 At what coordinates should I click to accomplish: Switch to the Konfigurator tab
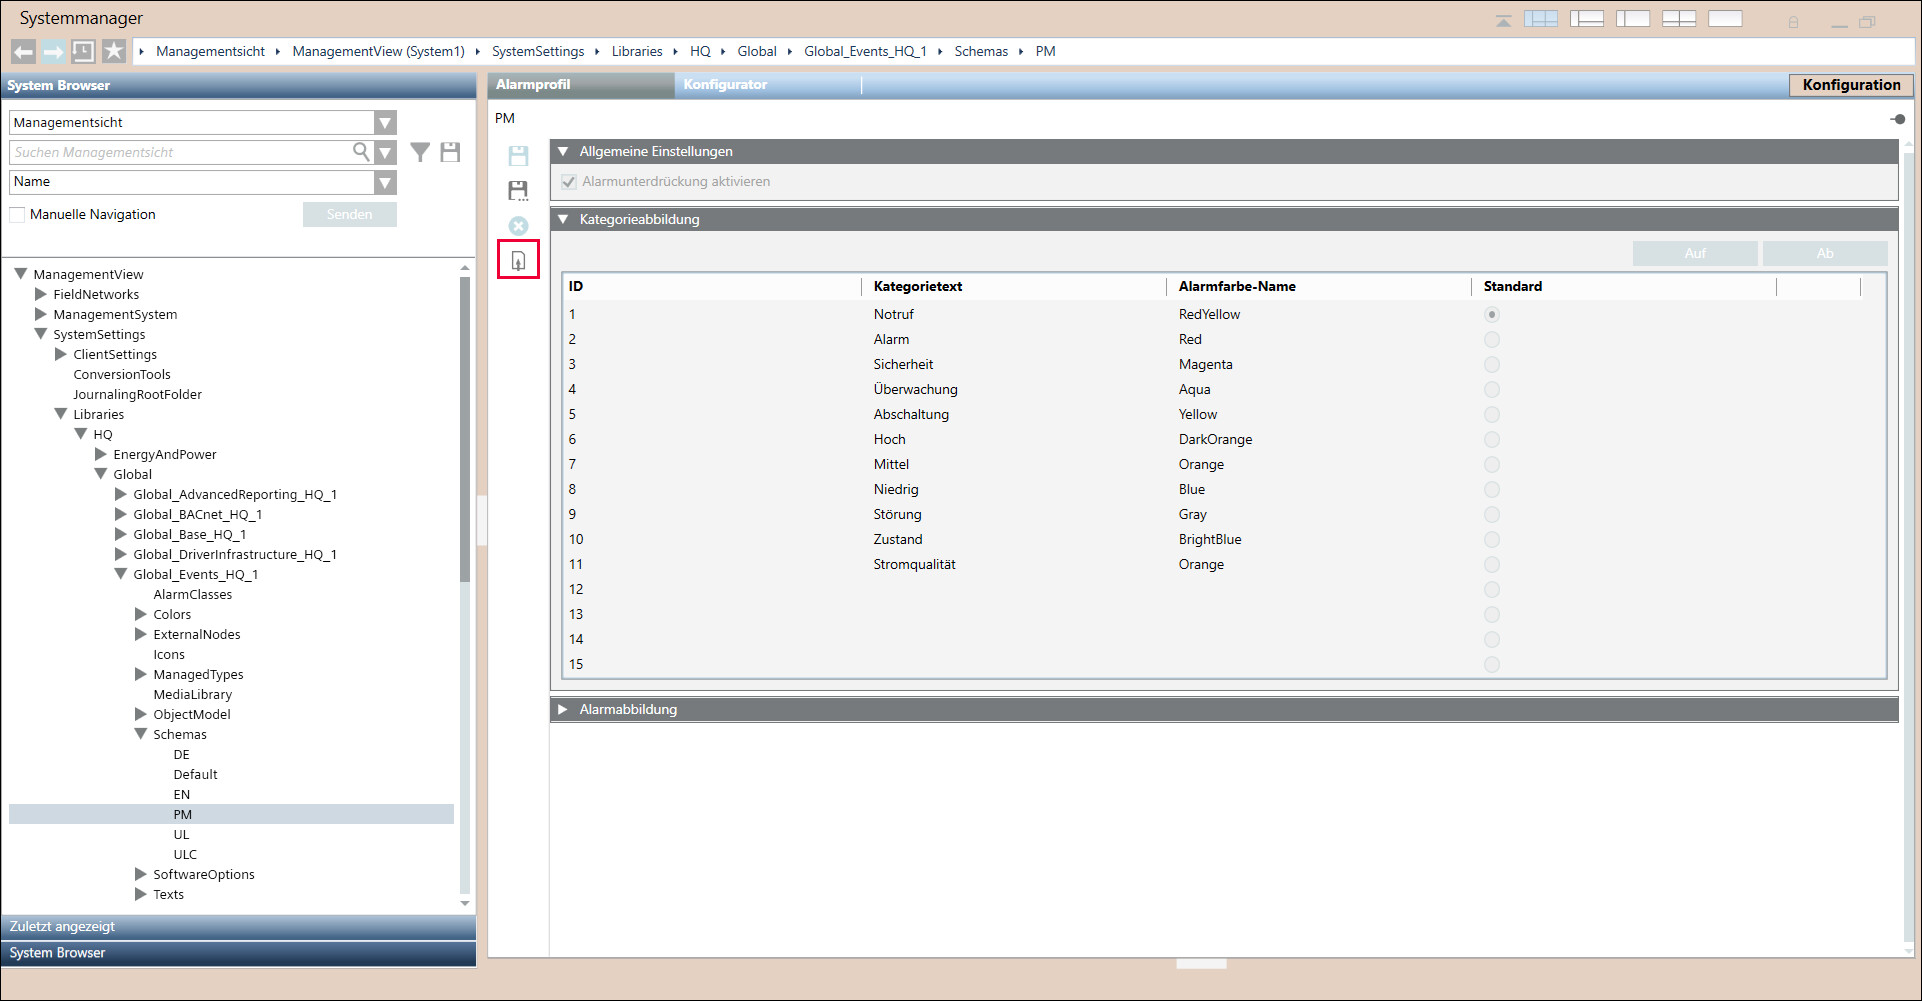click(x=725, y=85)
